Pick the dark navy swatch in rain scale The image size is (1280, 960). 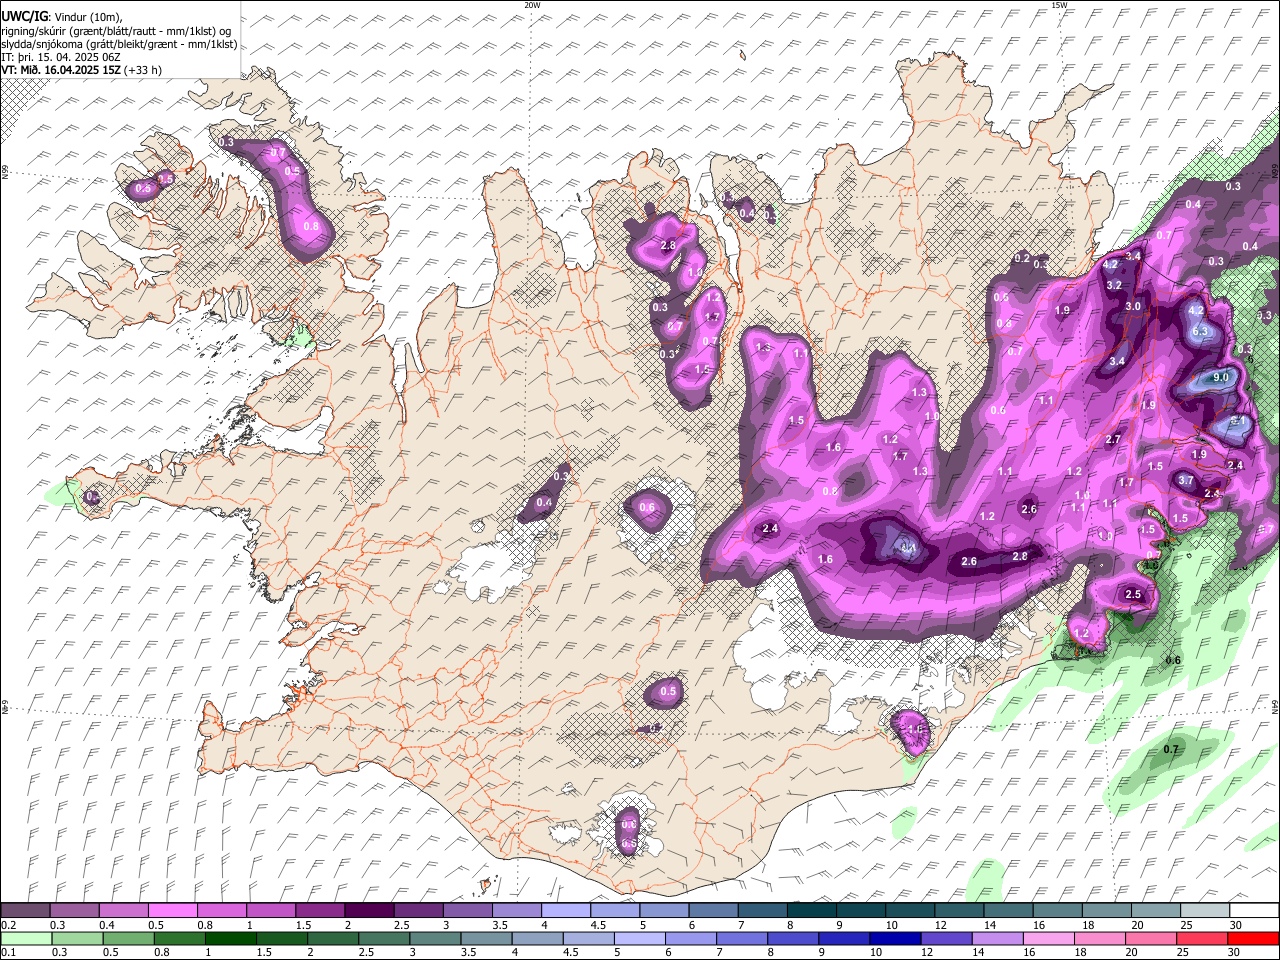[x=895, y=938]
